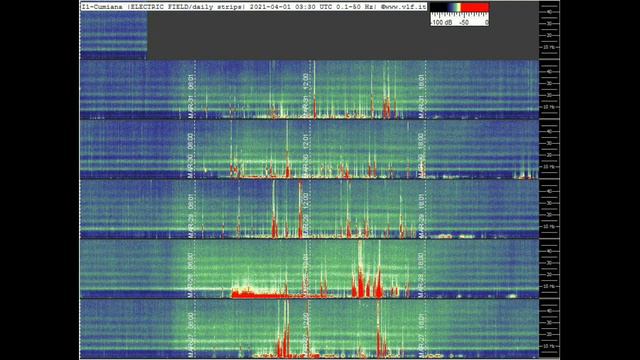The height and width of the screenshot is (360, 640).
Task: Click the 10 Hz label on the MAR-30 strip's scale
Action: pos(549,167)
